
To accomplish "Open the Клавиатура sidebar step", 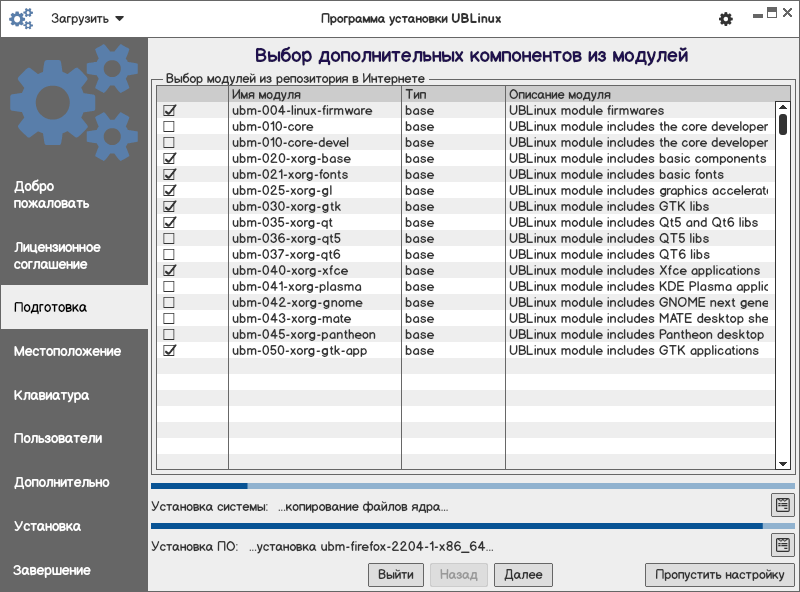I will (51, 395).
